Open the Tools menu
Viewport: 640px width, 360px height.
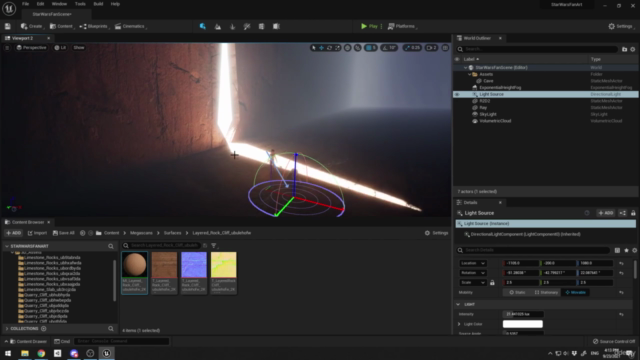(x=80, y=4)
